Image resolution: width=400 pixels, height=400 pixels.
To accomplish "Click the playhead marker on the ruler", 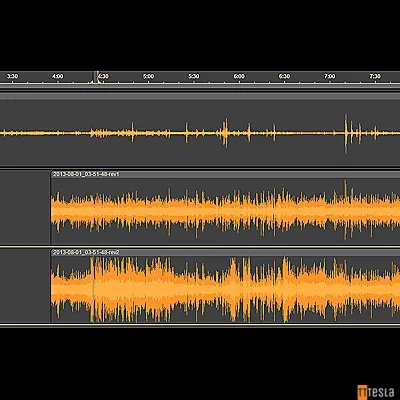I will (96, 77).
